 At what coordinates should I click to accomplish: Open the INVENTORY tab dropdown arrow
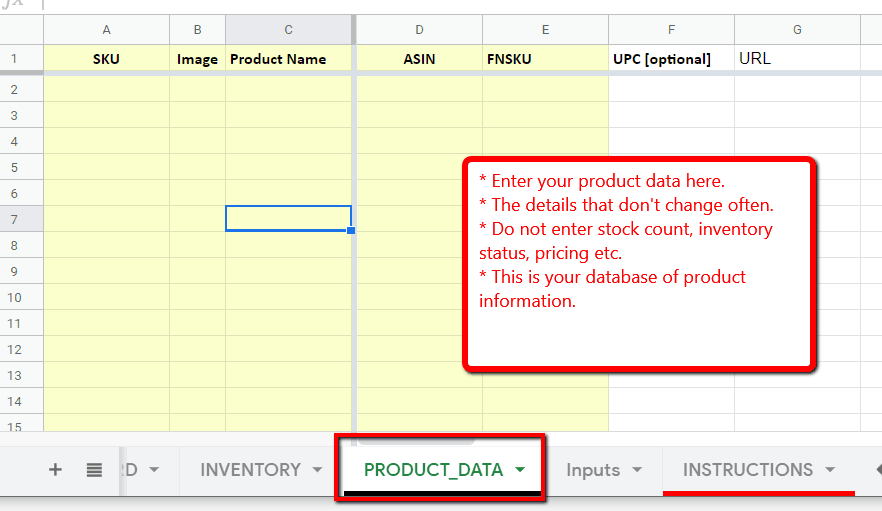click(317, 470)
